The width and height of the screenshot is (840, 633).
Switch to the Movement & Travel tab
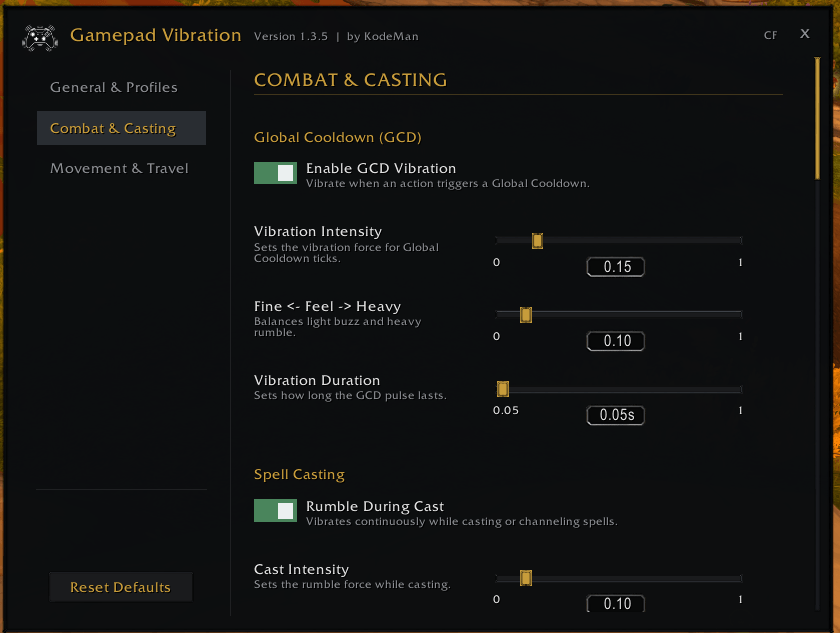click(119, 168)
